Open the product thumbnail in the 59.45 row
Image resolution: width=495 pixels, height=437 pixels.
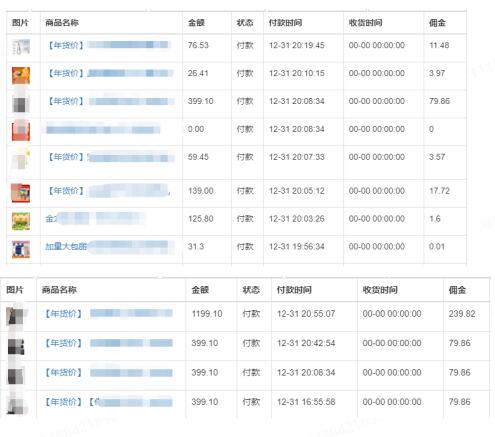pyautogui.click(x=21, y=159)
